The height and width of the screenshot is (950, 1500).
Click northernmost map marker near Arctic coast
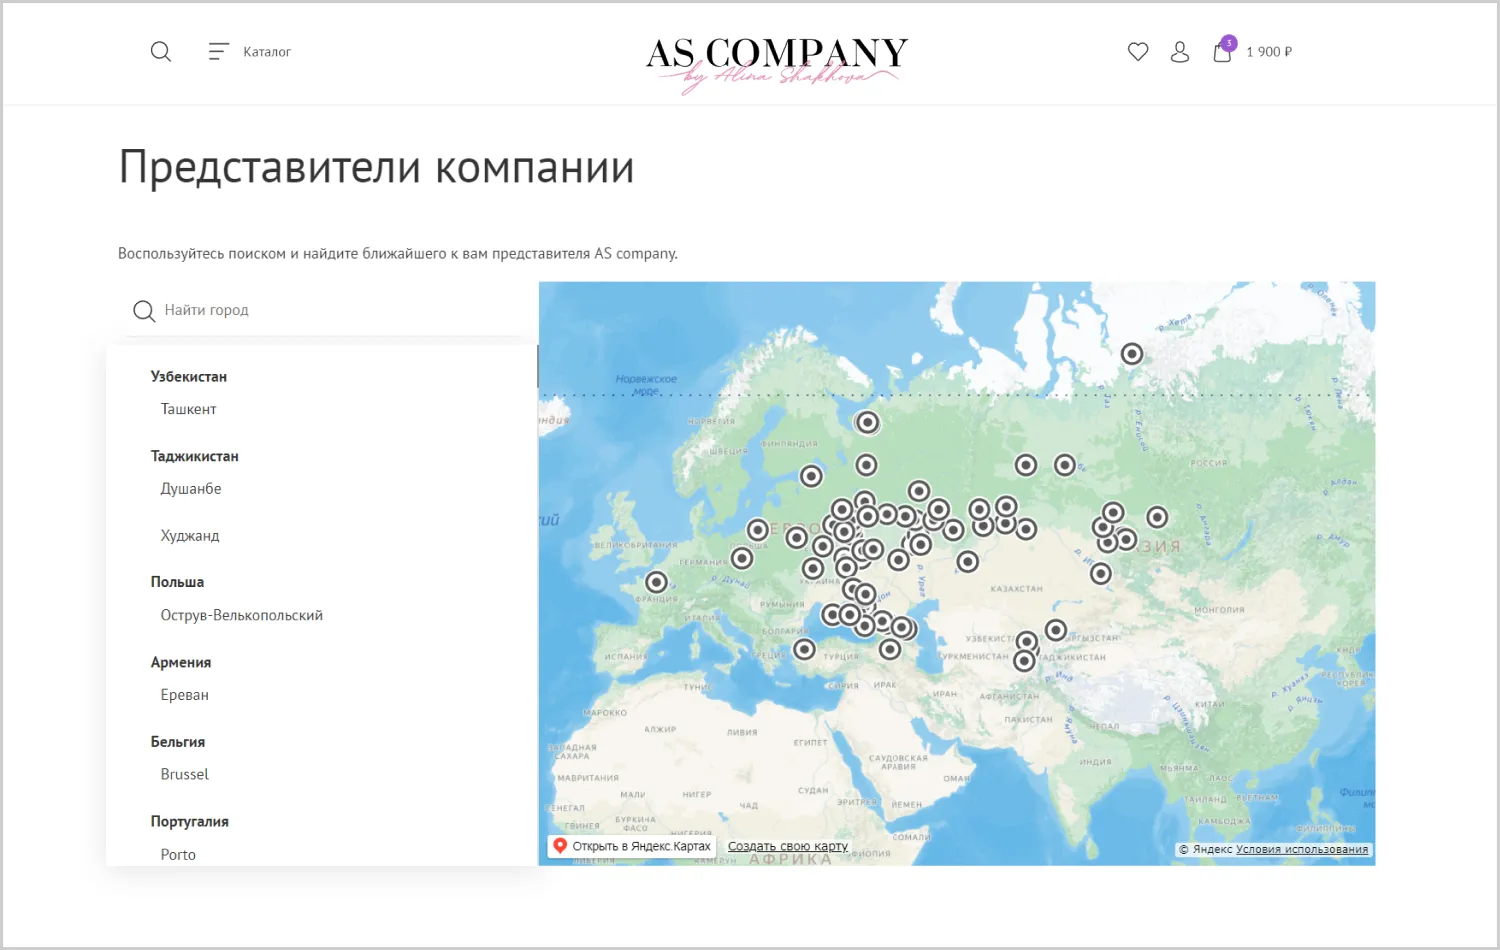[1132, 354]
